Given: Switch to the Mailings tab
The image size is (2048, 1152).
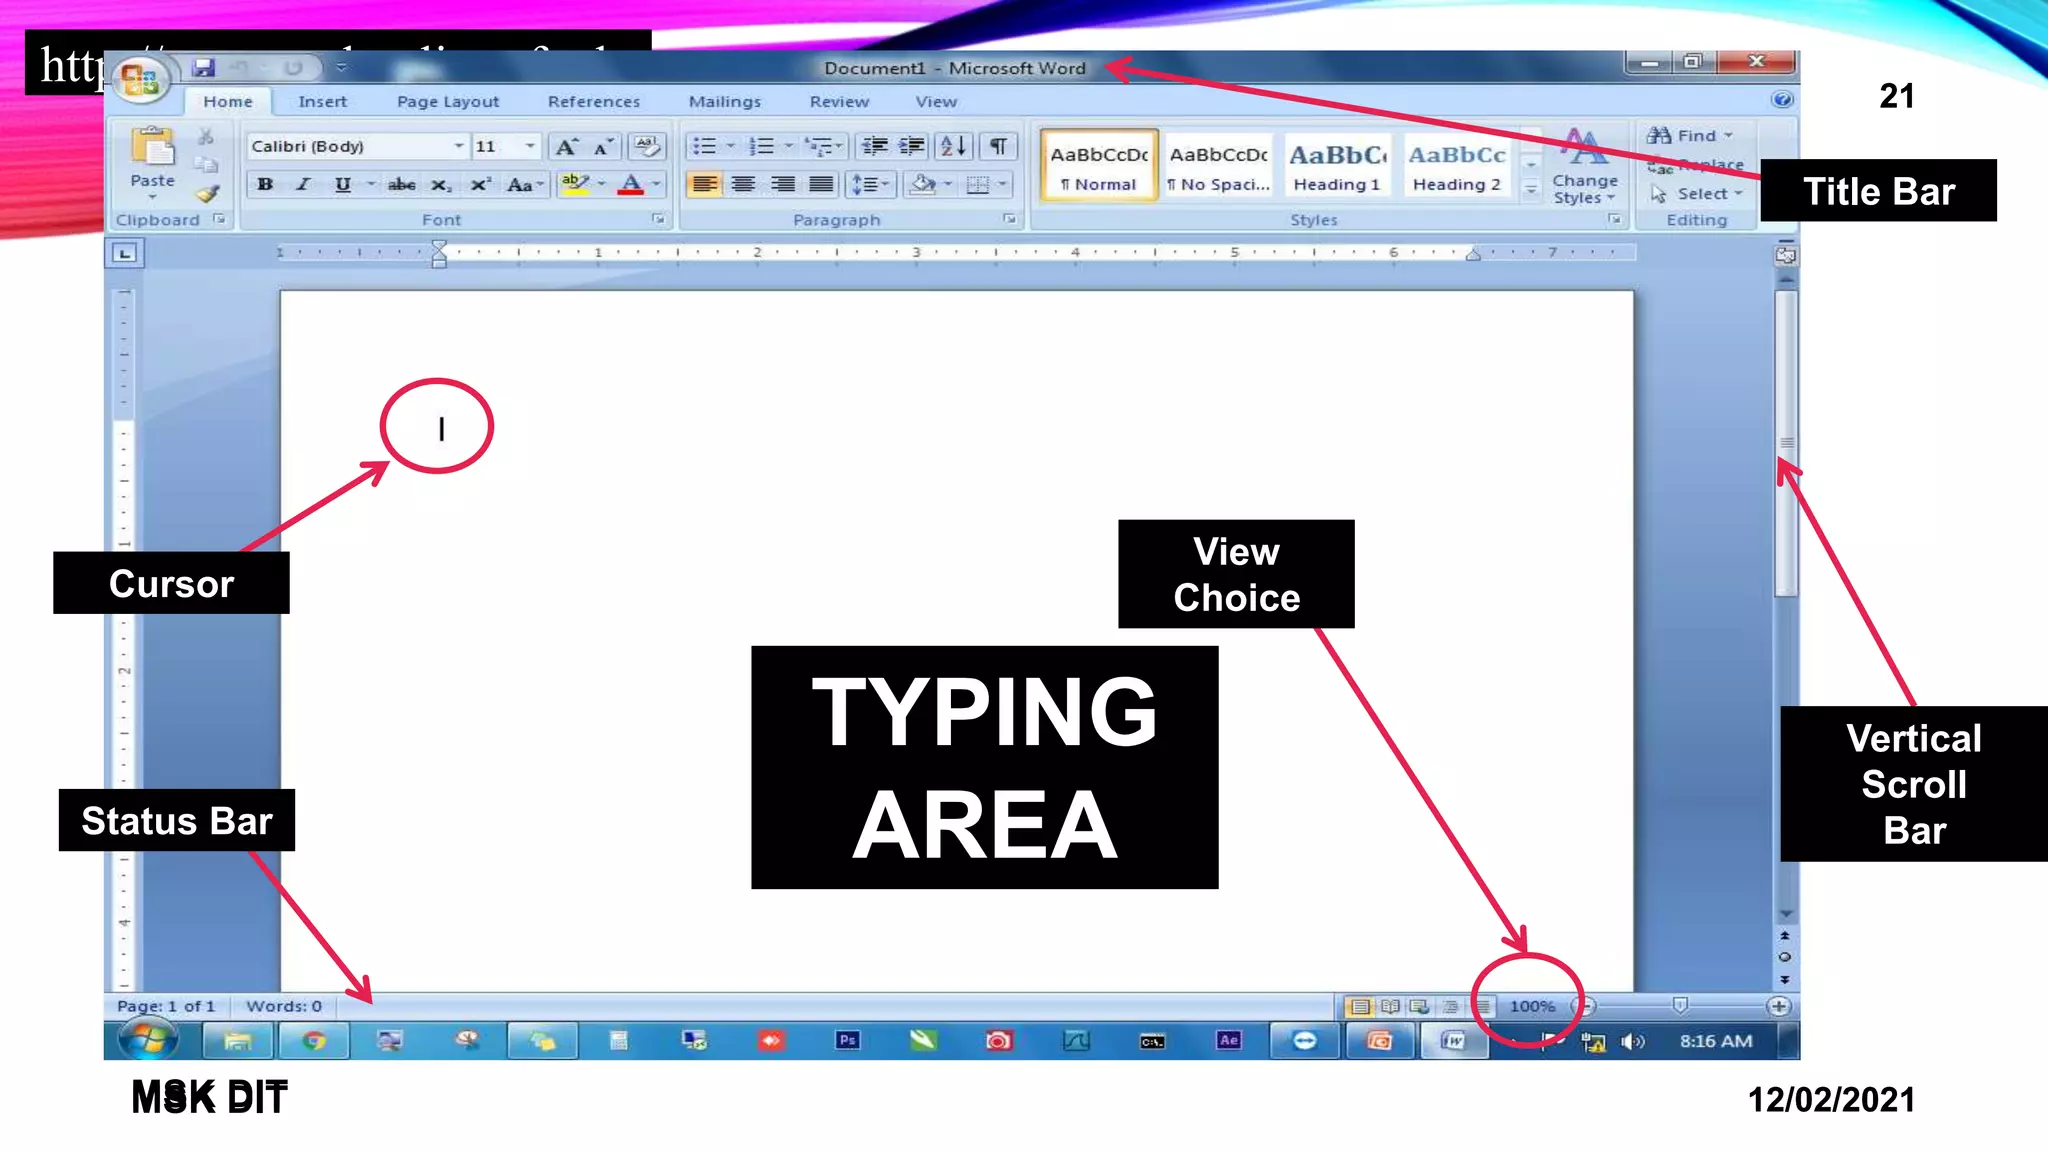Looking at the screenshot, I should (x=725, y=101).
